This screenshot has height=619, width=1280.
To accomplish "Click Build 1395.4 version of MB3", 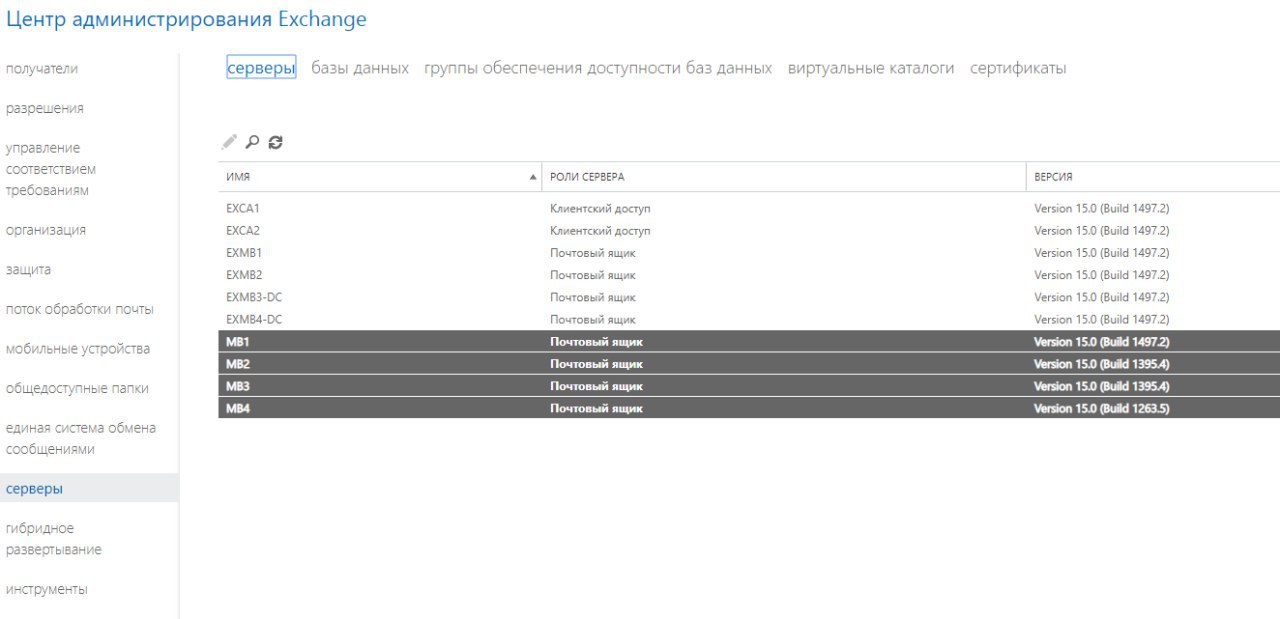I will click(1102, 386).
